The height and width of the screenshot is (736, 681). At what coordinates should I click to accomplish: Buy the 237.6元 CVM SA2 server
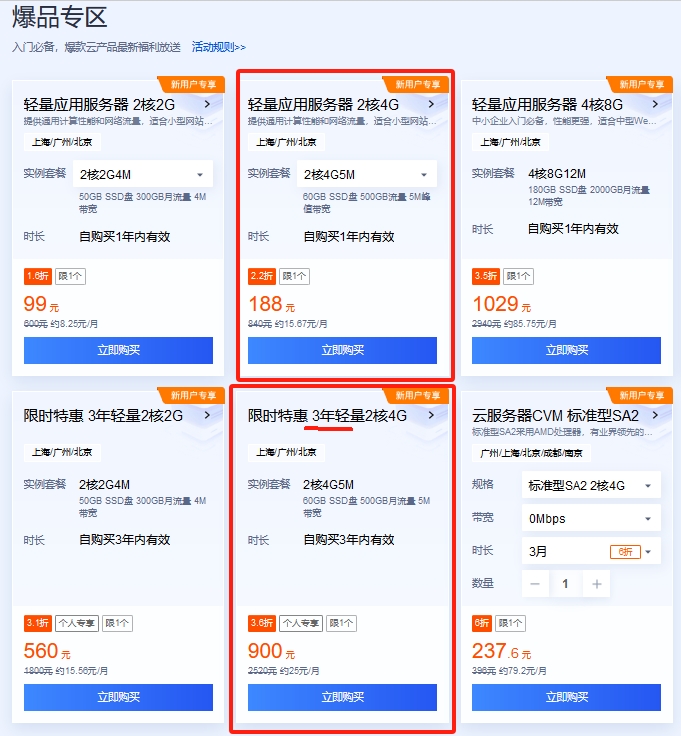(566, 697)
